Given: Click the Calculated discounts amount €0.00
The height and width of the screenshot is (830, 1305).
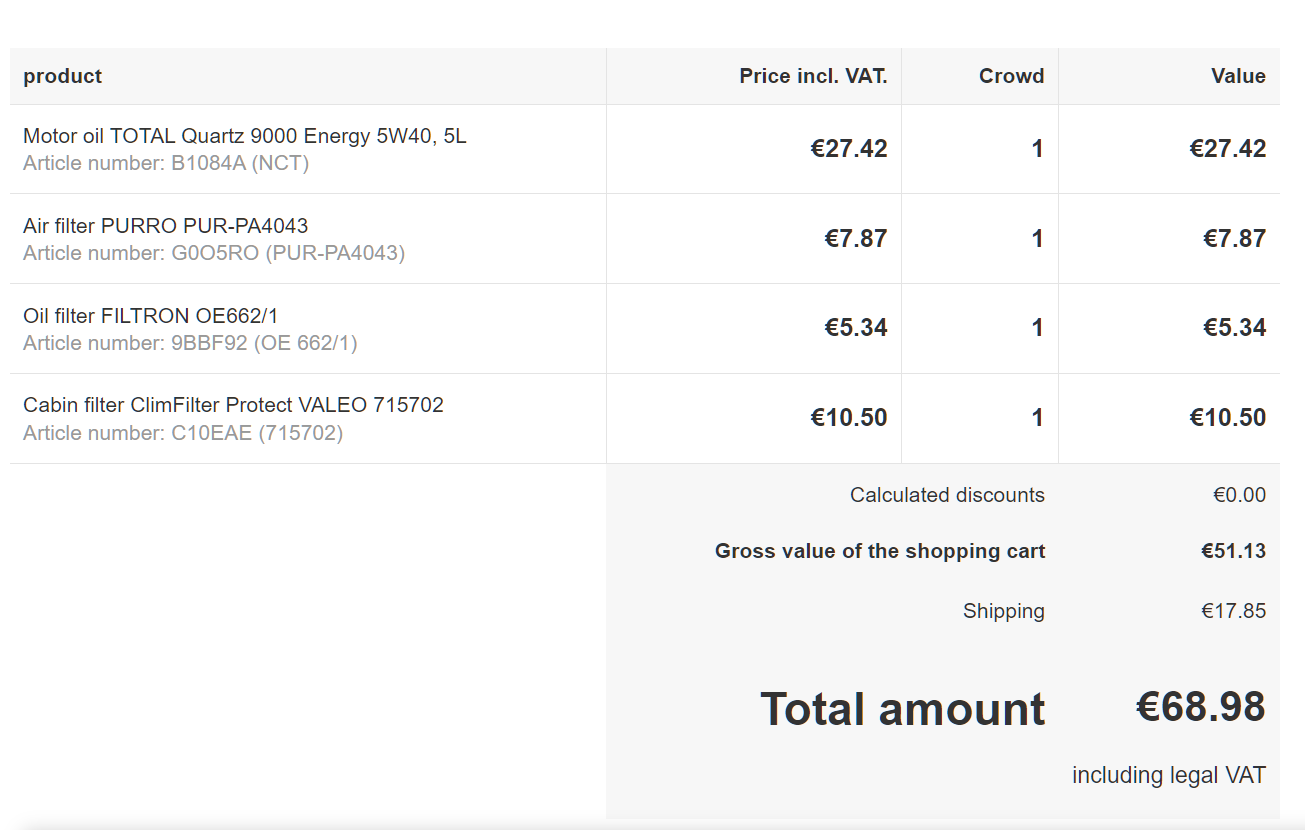Looking at the screenshot, I should (1239, 495).
